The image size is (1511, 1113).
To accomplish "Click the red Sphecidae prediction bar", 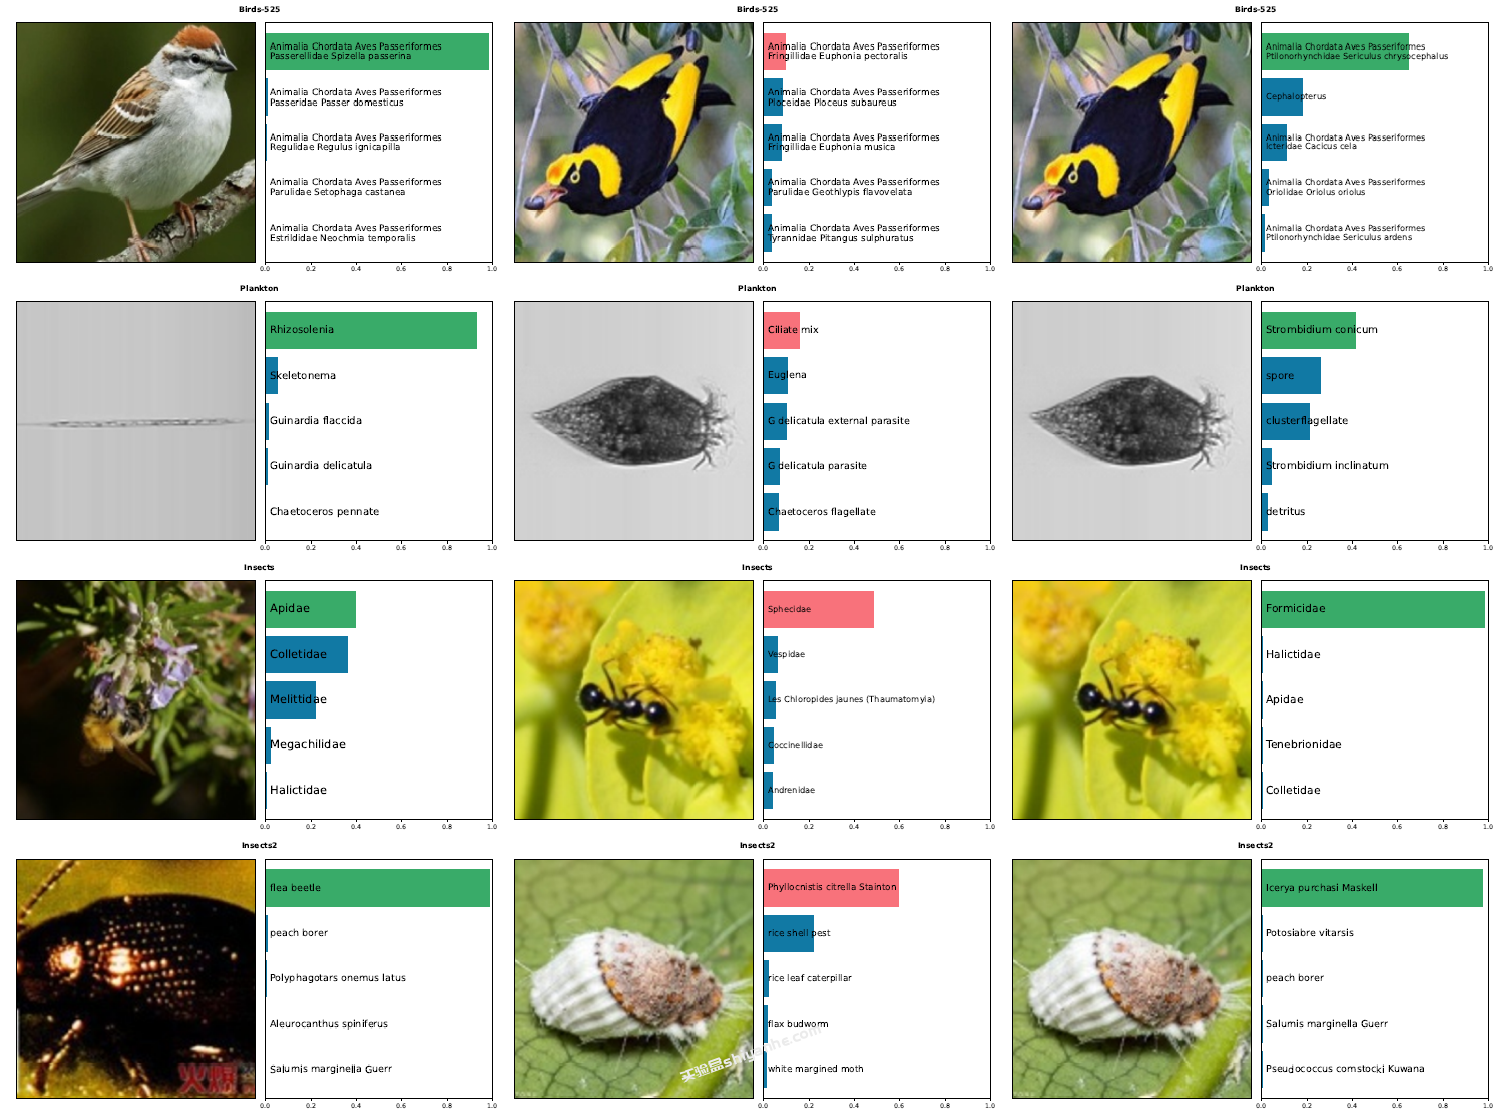I will (819, 609).
